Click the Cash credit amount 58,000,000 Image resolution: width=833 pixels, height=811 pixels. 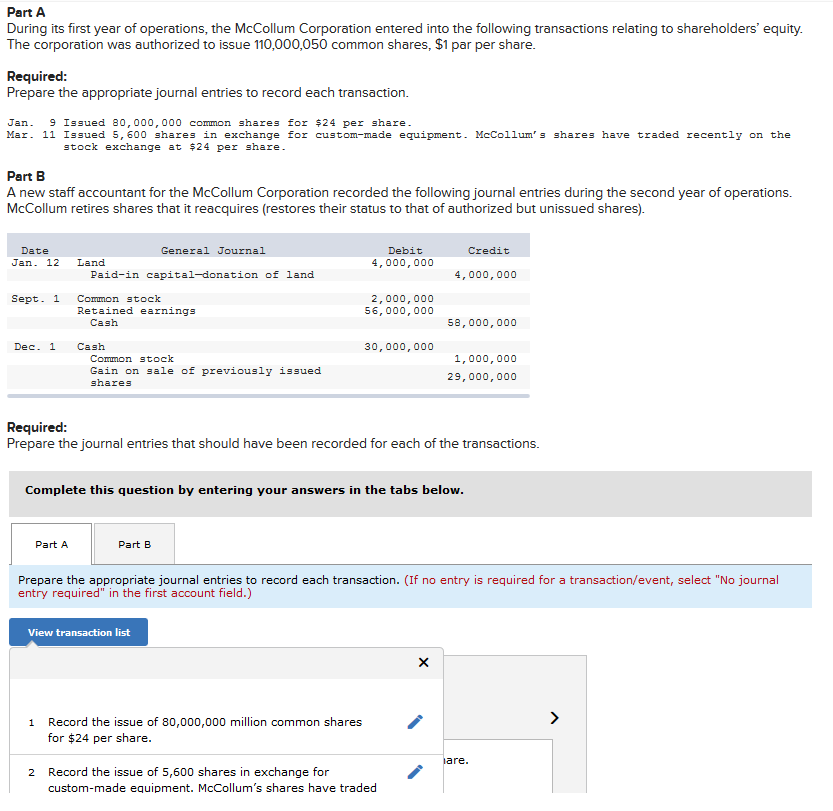coord(482,322)
